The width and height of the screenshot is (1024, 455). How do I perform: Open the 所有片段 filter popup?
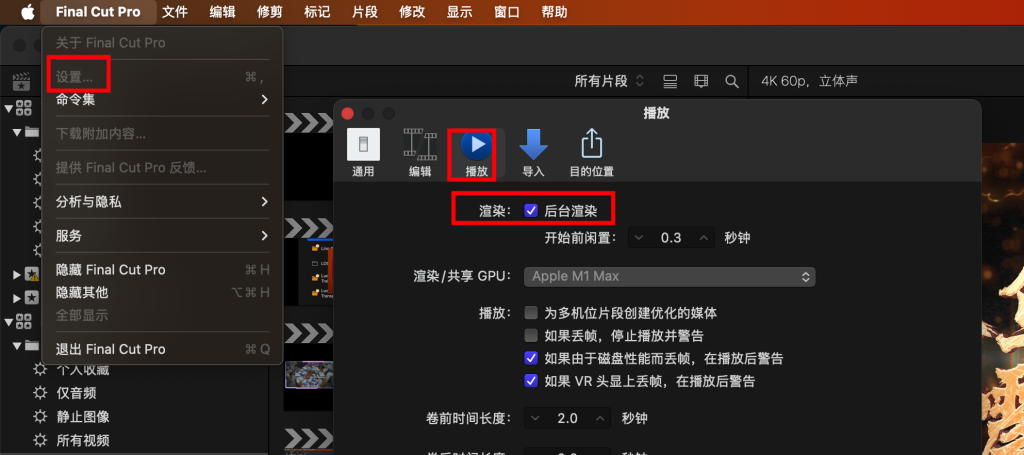click(x=609, y=82)
